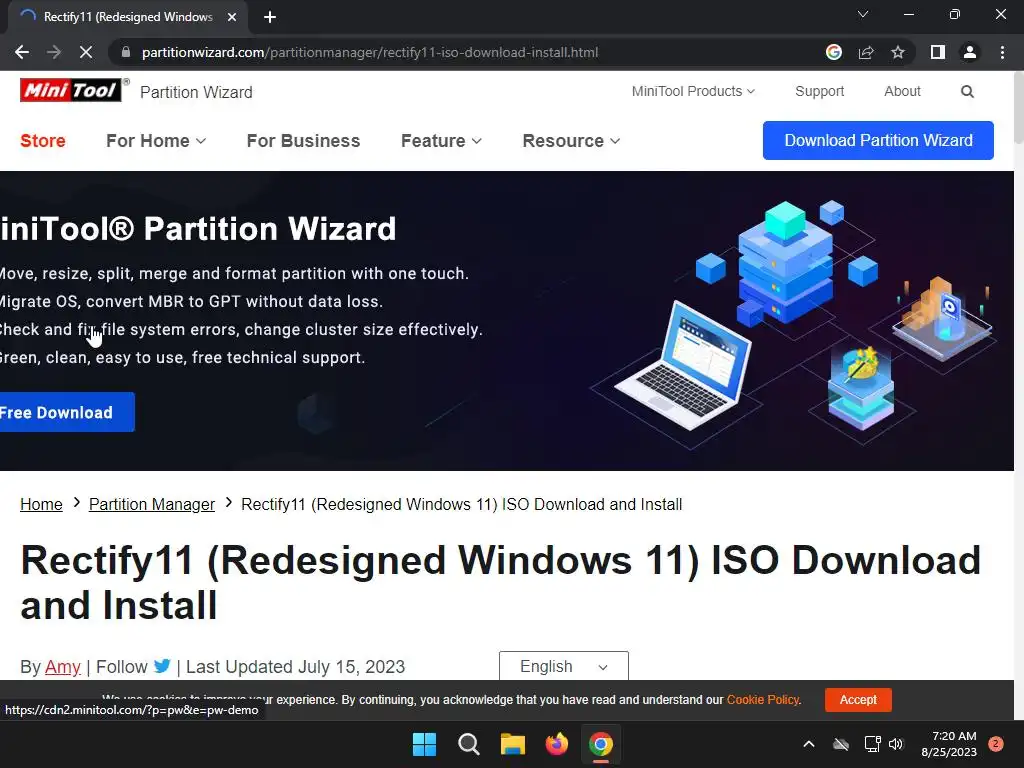Open the Cookie Policy link
This screenshot has height=768, width=1024.
763,699
